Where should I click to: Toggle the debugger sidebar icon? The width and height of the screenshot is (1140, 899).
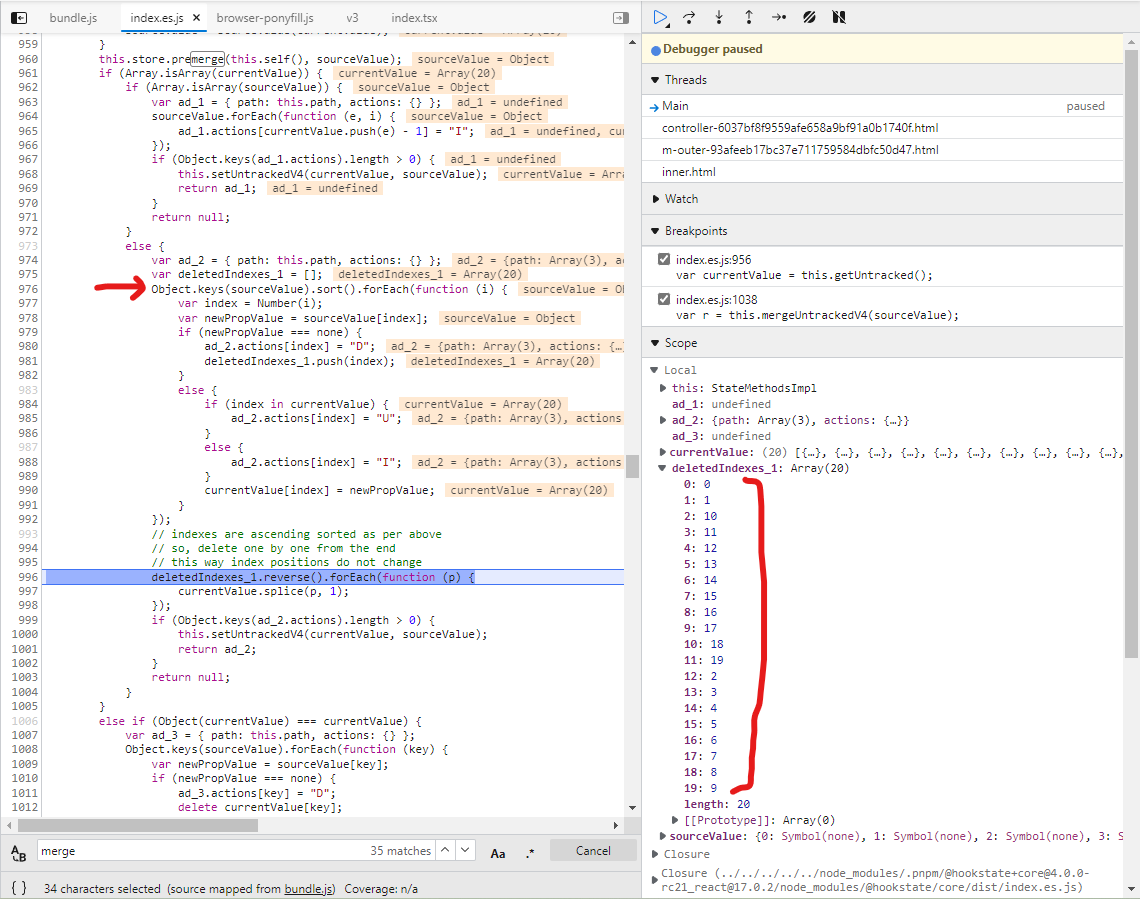tap(621, 17)
